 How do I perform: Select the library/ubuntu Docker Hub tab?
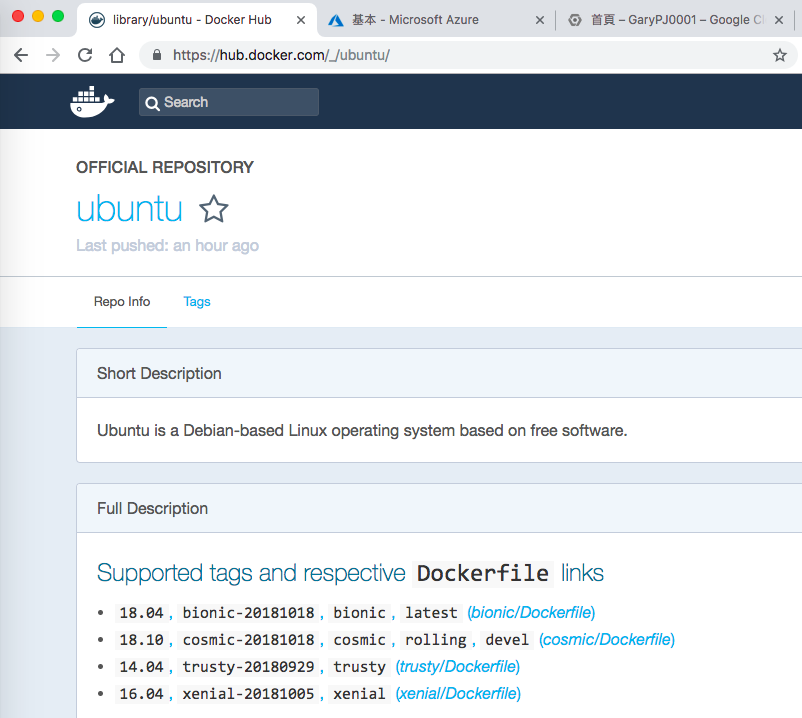[197, 20]
